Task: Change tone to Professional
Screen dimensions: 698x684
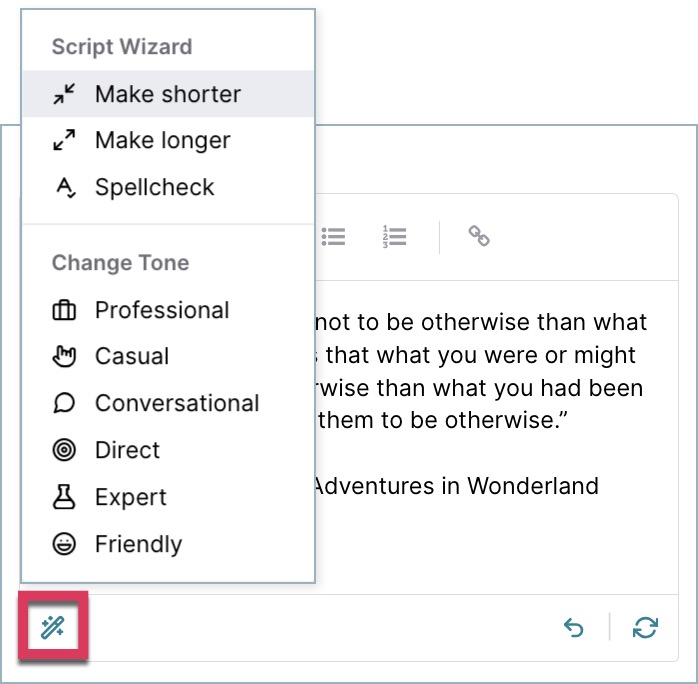Action: coord(168,310)
